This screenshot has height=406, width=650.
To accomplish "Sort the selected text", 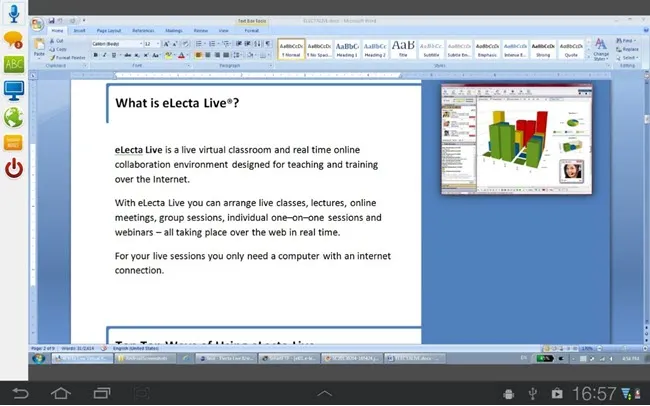I will (258, 44).
